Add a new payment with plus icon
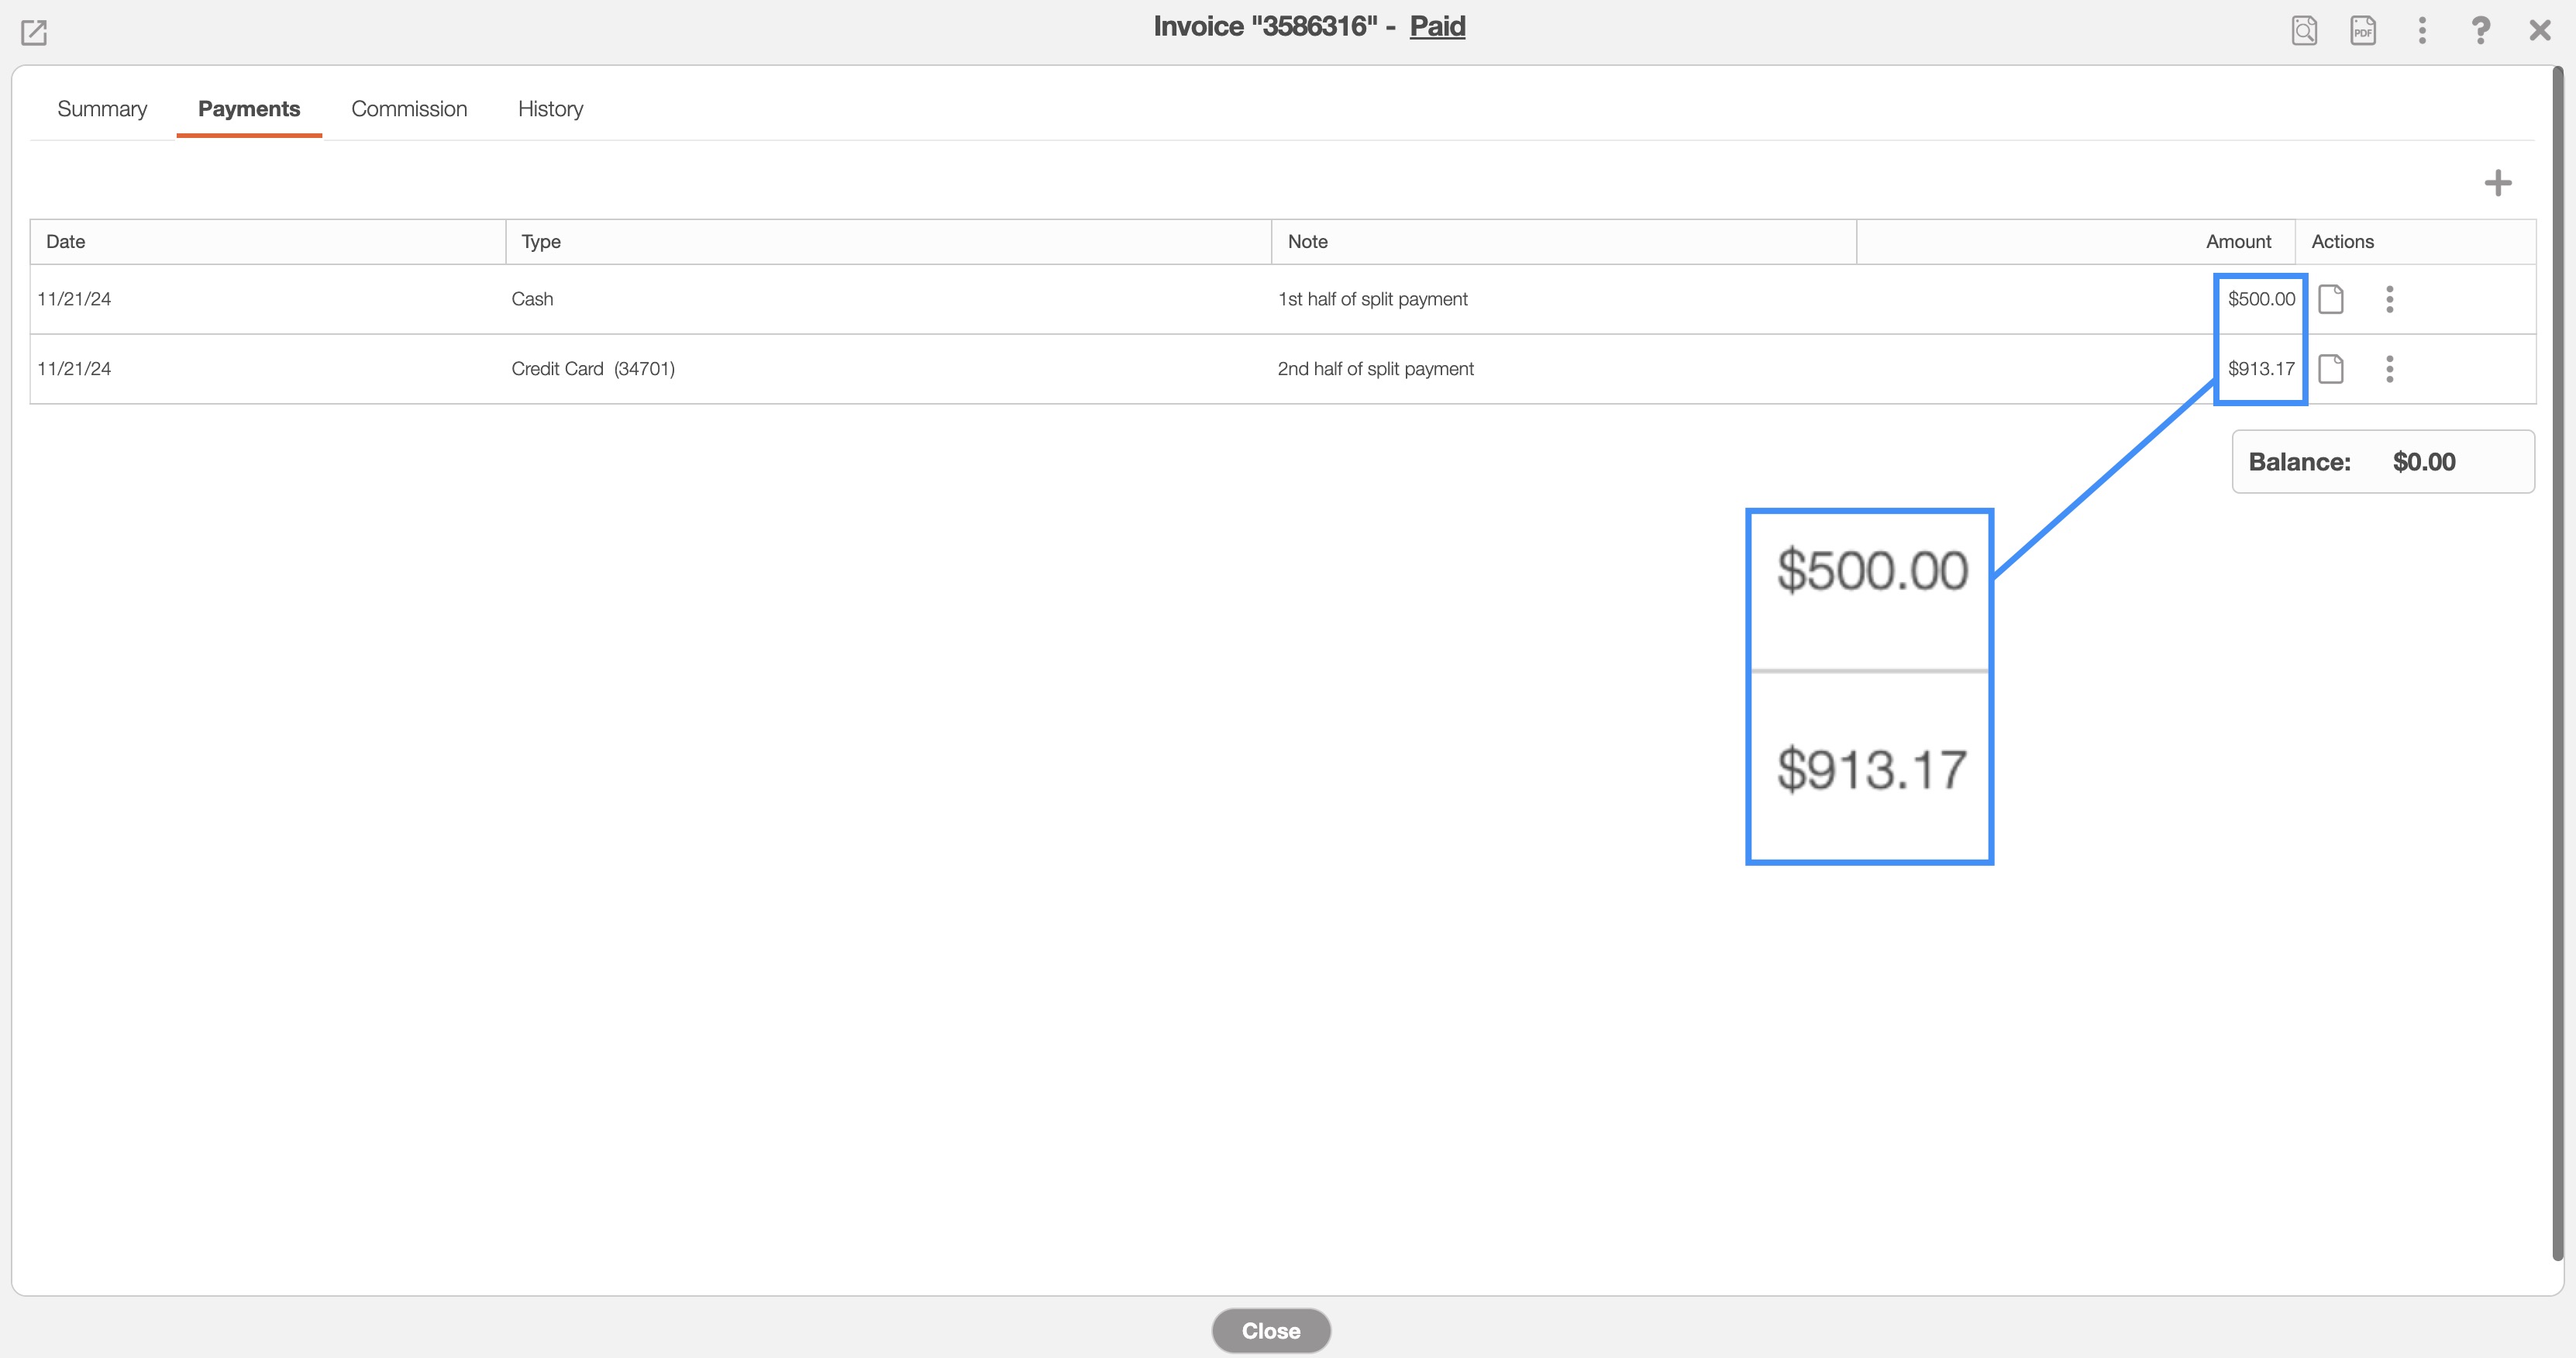The image size is (2576, 1358). 2498,183
